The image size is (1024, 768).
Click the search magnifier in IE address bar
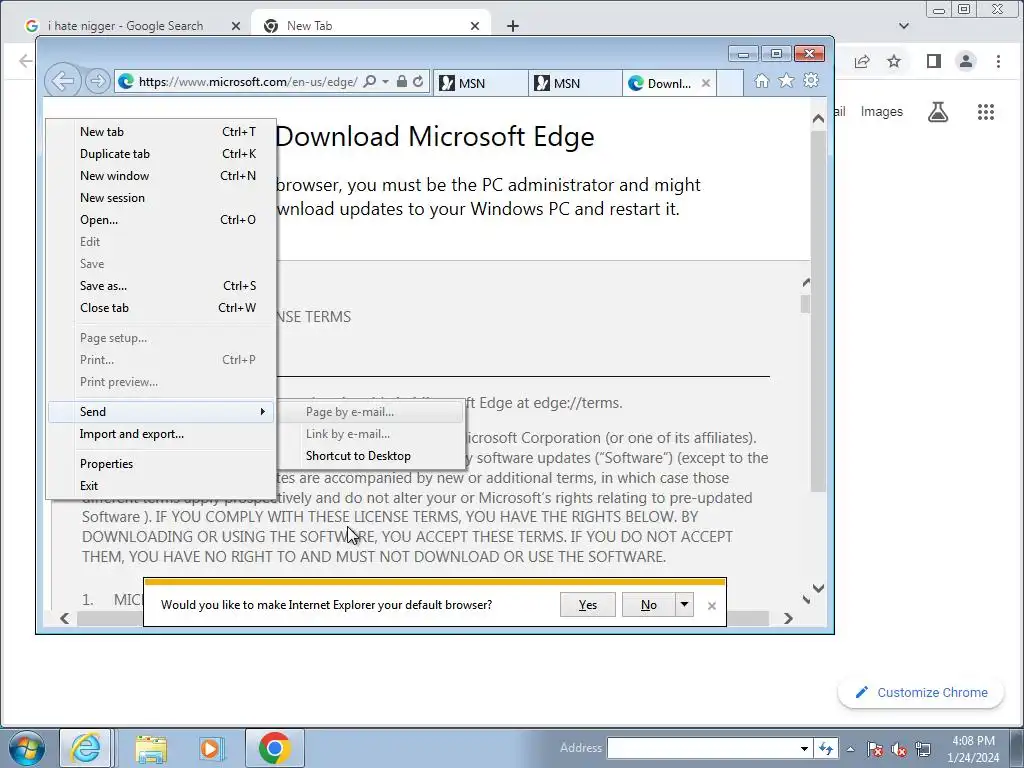point(370,82)
